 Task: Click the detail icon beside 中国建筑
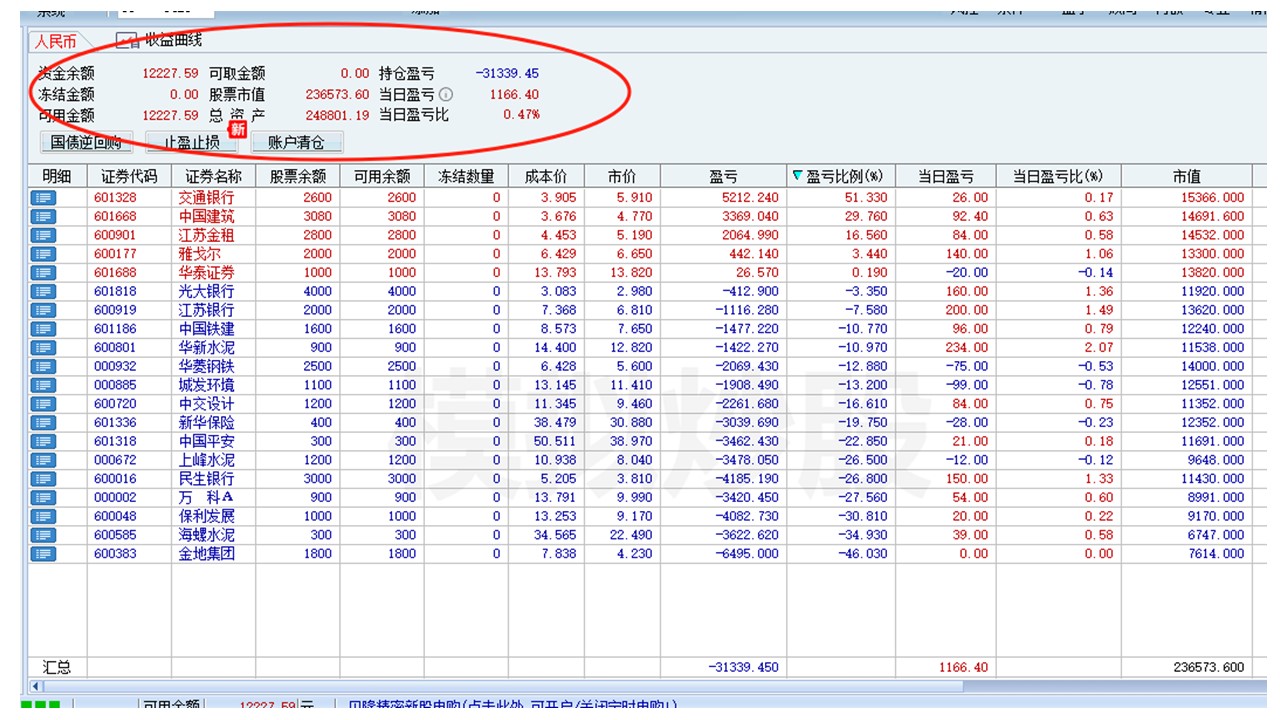click(x=43, y=217)
